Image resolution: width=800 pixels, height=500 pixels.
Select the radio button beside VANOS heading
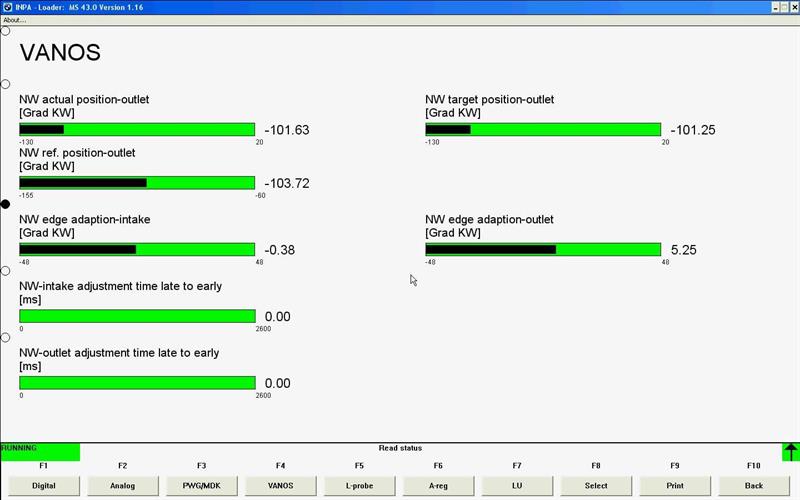click(x=5, y=31)
